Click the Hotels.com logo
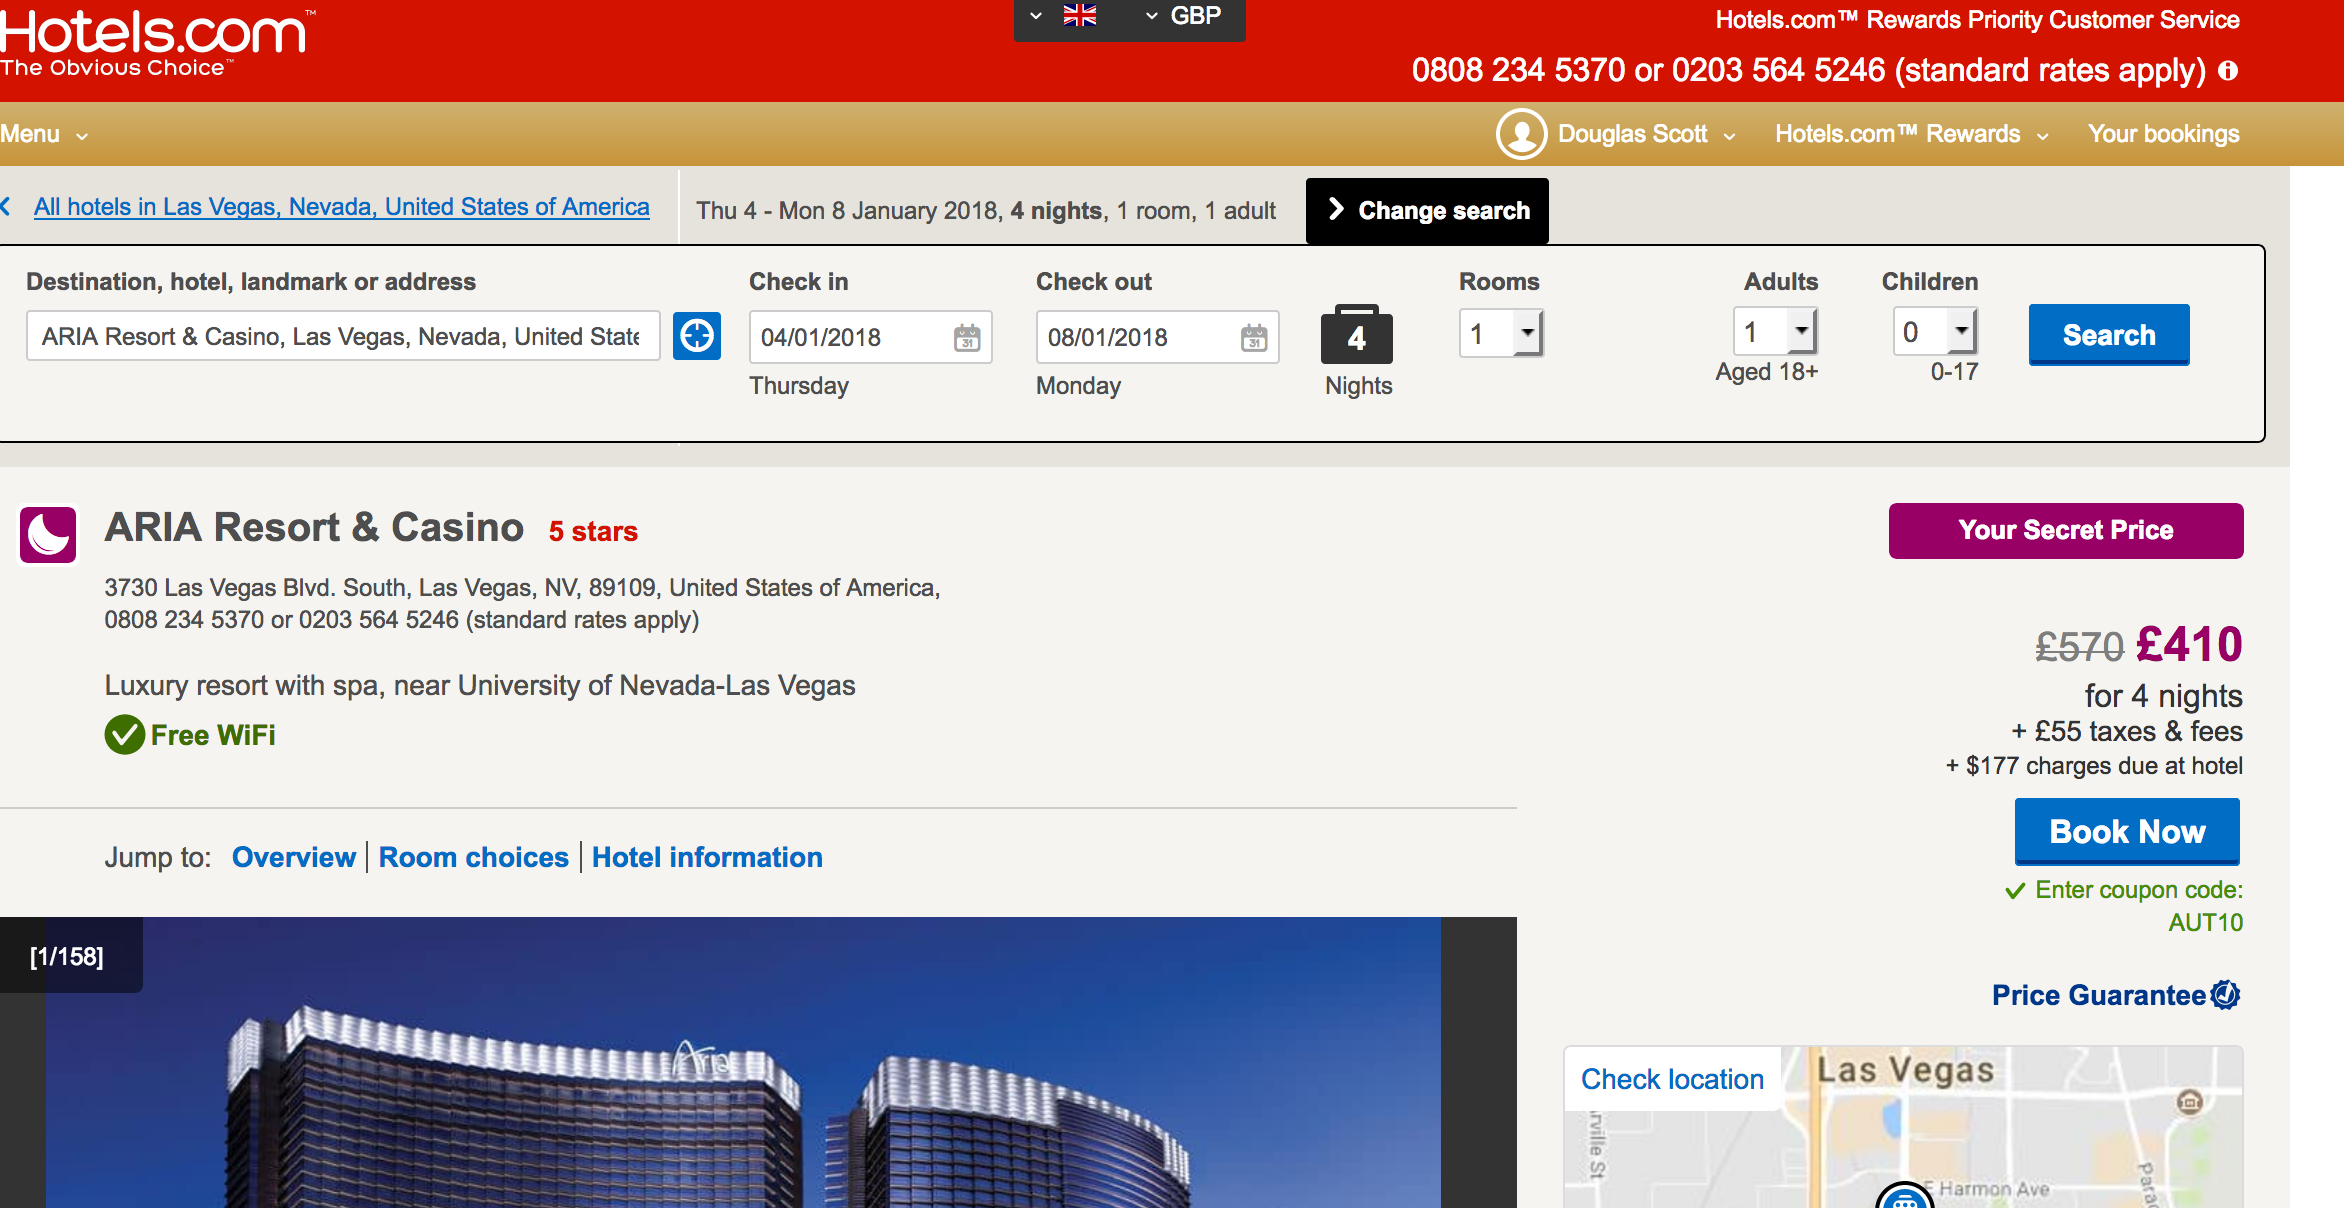Image resolution: width=2344 pixels, height=1208 pixels. (156, 42)
